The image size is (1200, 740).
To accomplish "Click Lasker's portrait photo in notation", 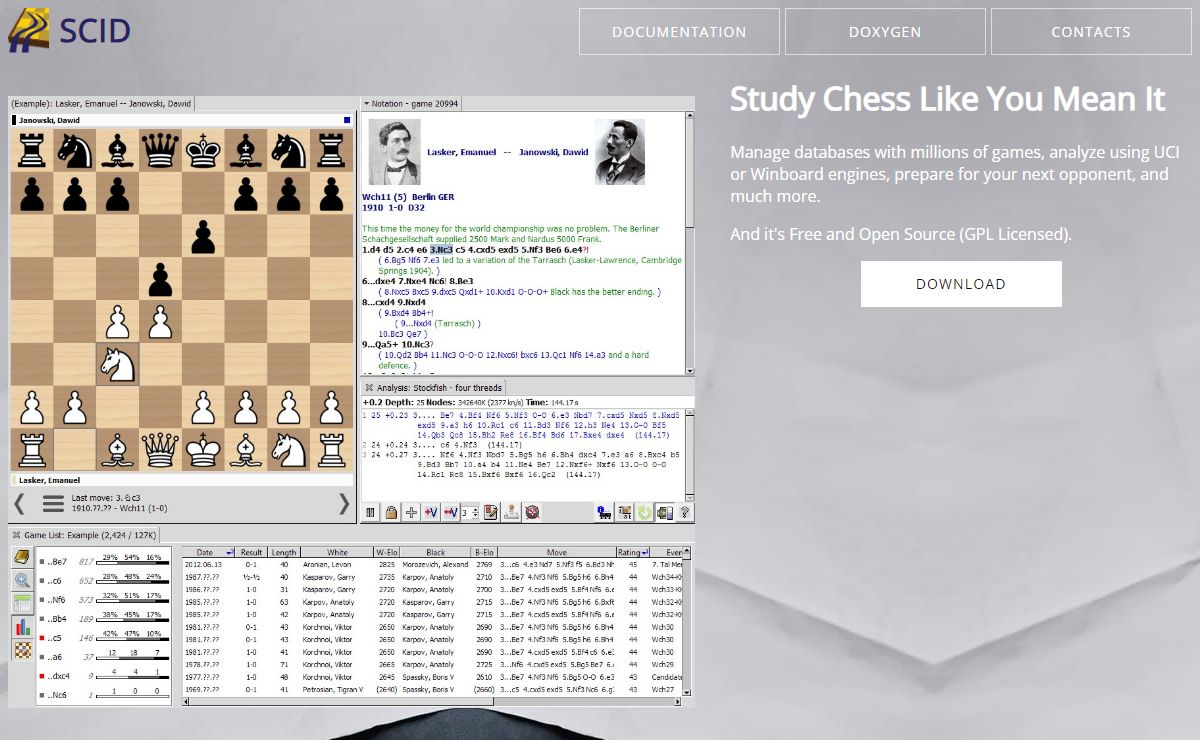I will 395,152.
